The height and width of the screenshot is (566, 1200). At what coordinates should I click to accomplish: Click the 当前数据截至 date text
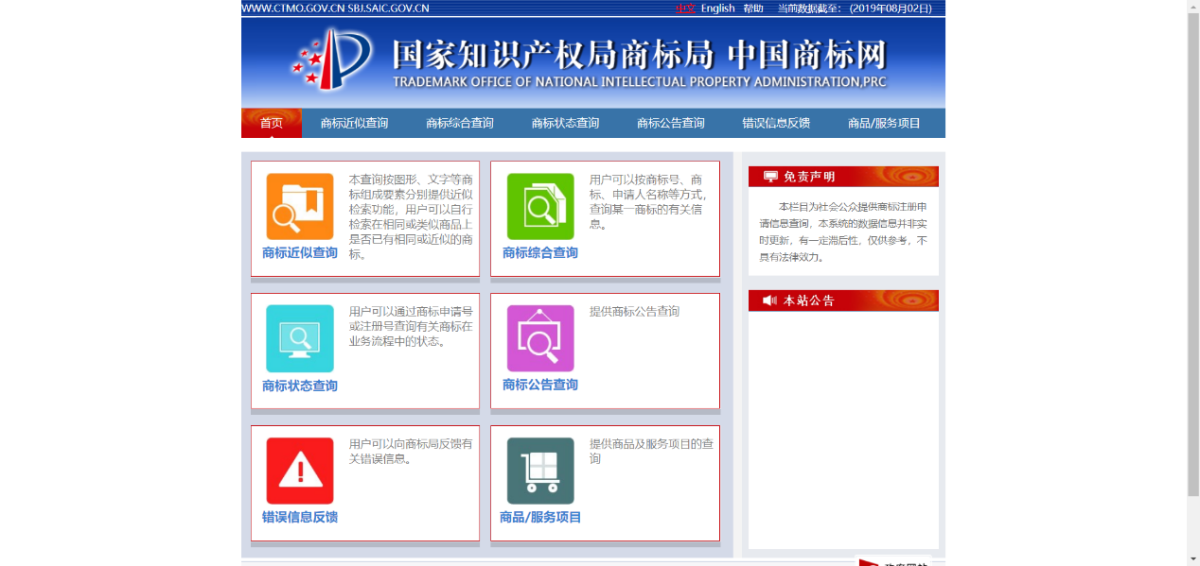(855, 8)
